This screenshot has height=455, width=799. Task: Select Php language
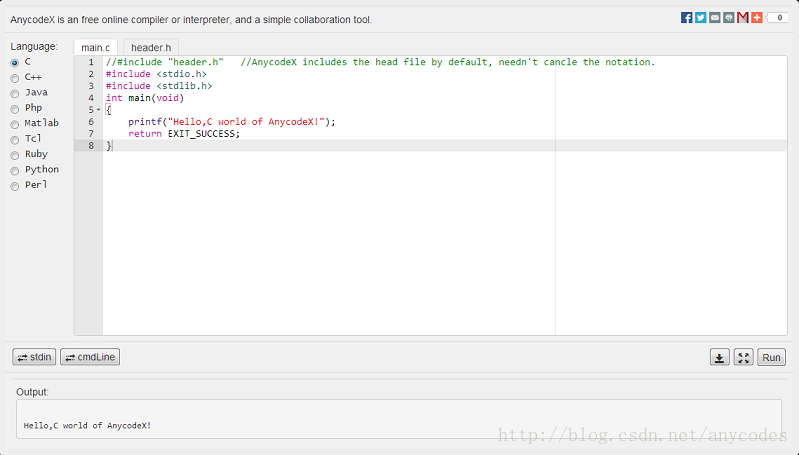point(15,109)
